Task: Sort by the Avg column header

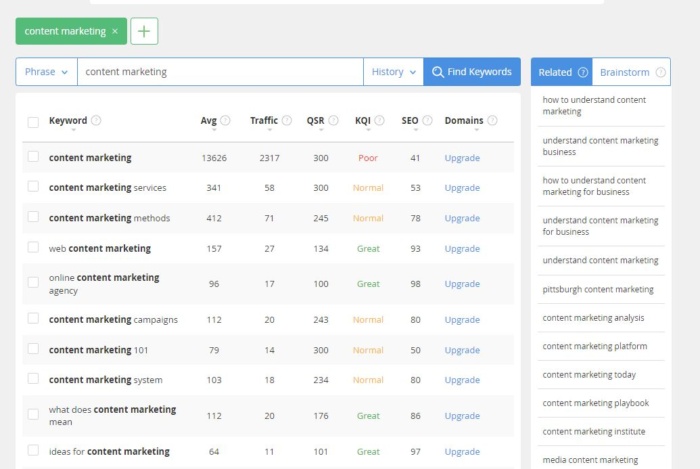Action: (208, 120)
